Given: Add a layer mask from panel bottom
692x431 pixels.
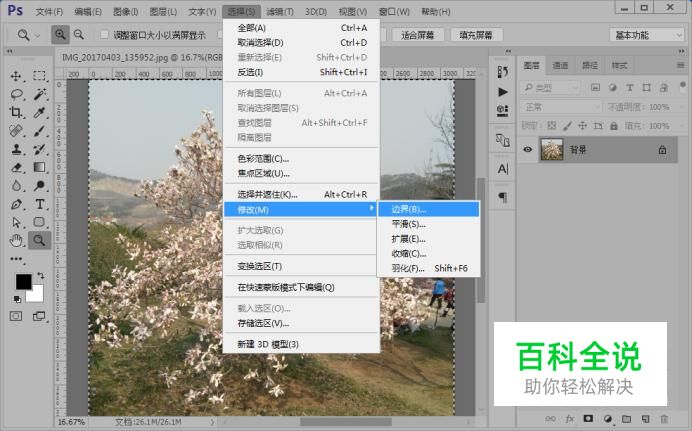Looking at the screenshot, I should [x=588, y=418].
